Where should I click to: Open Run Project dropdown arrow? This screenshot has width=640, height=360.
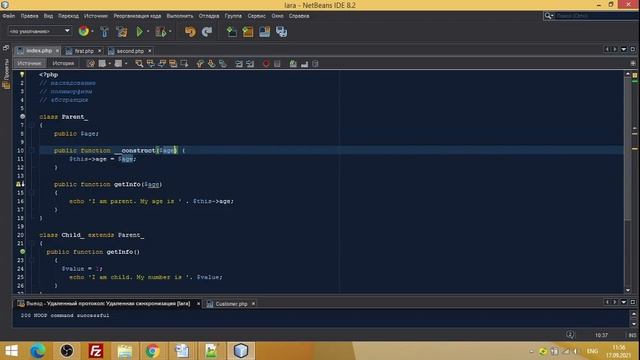coord(148,31)
